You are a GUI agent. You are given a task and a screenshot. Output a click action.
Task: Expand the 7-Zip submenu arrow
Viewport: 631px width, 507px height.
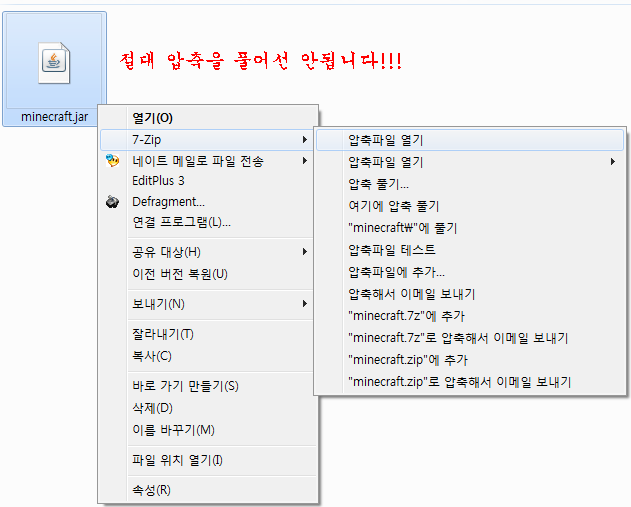(305, 140)
